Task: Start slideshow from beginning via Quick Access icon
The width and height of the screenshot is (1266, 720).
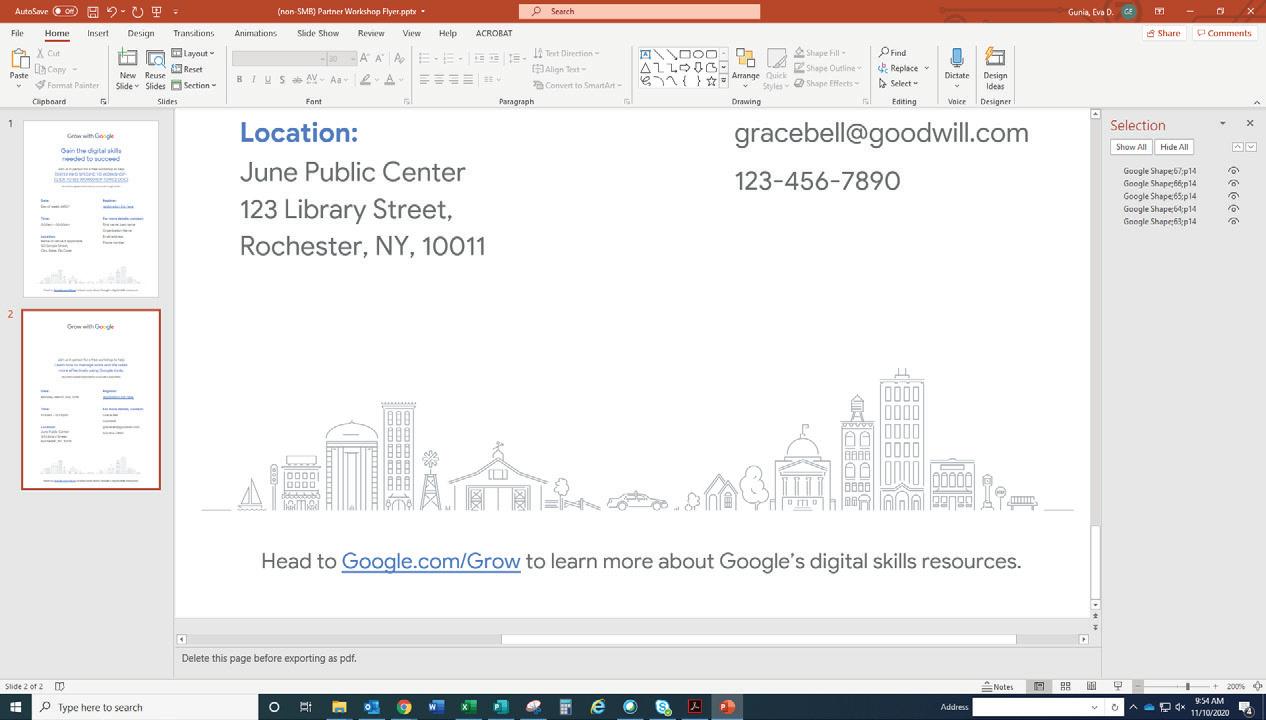Action: point(156,11)
